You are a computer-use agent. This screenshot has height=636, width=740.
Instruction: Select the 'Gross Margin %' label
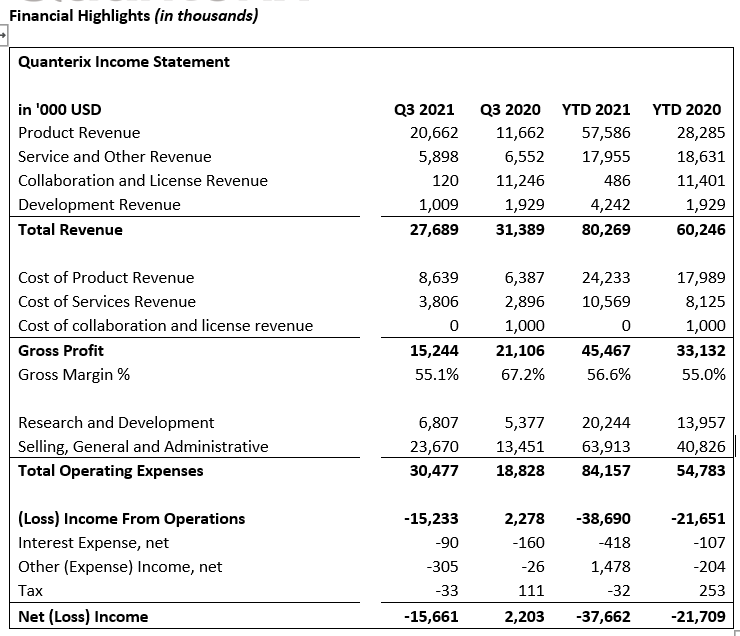(x=74, y=375)
